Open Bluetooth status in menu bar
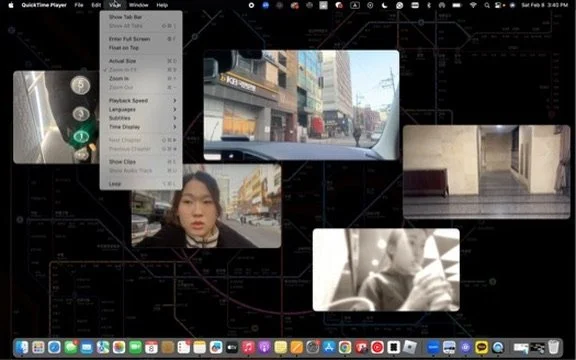This screenshot has height=360, width=576. coord(429,5)
